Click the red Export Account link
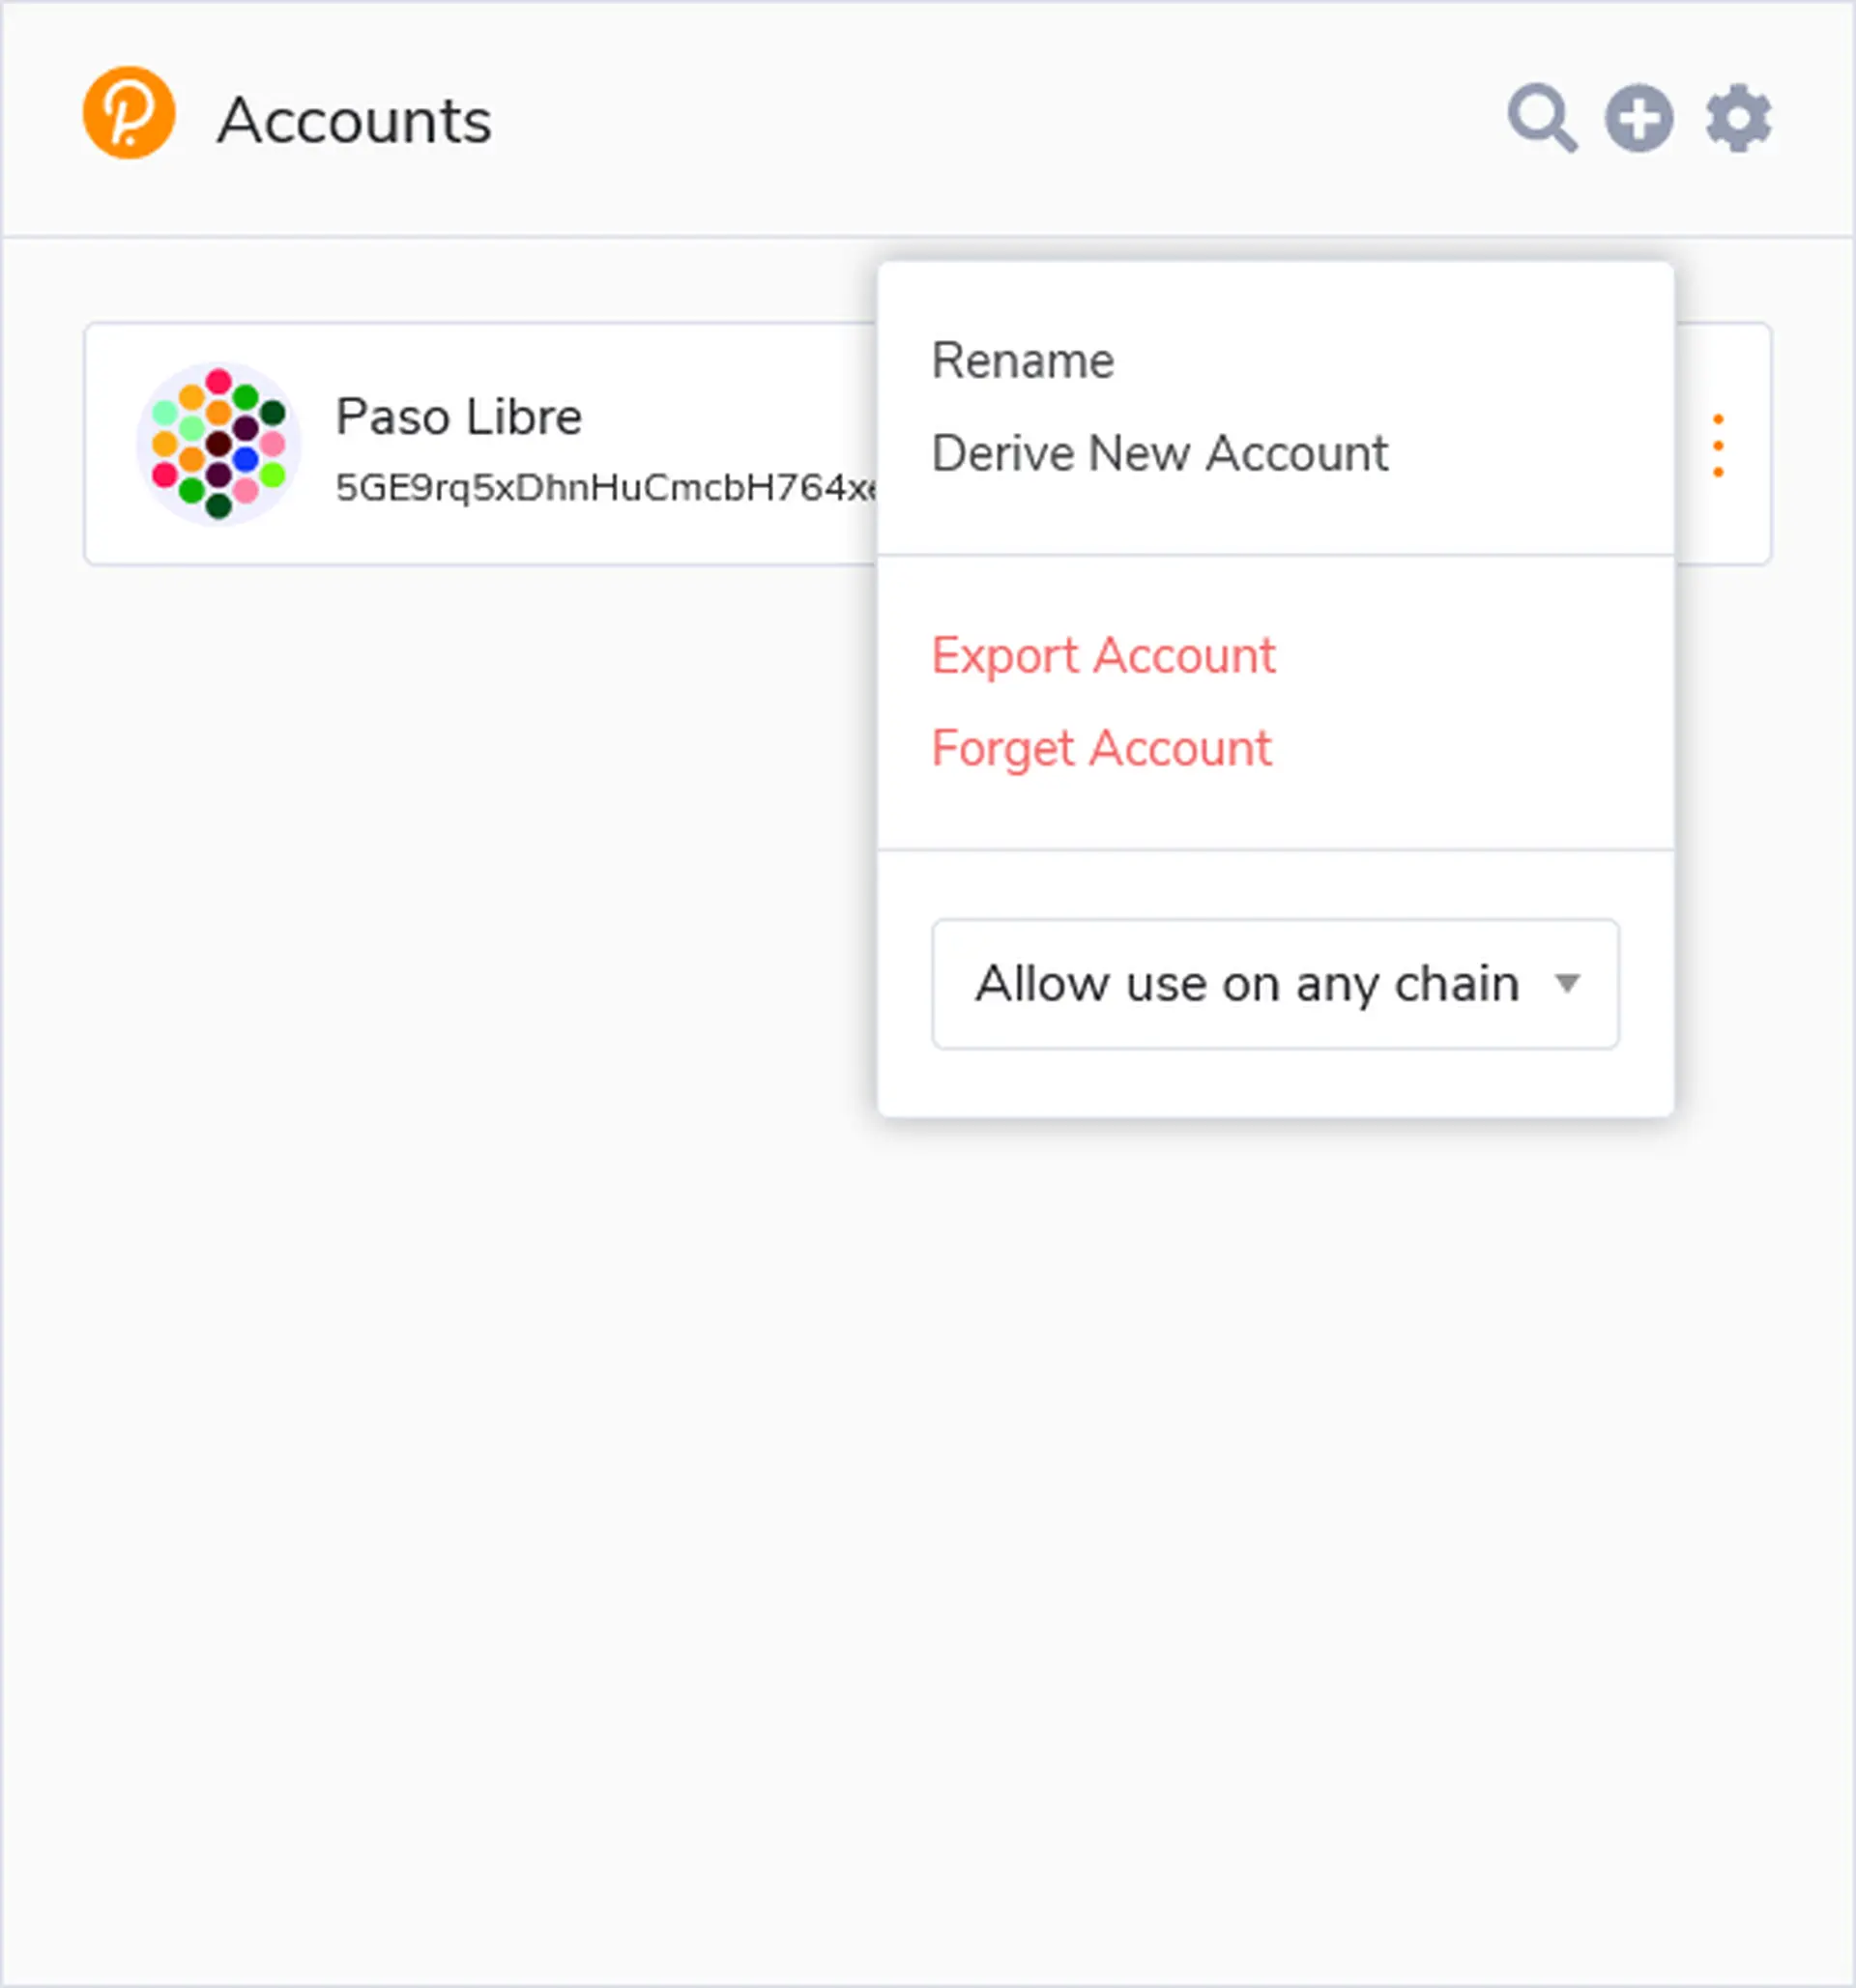This screenshot has height=1988, width=1856. click(1103, 656)
